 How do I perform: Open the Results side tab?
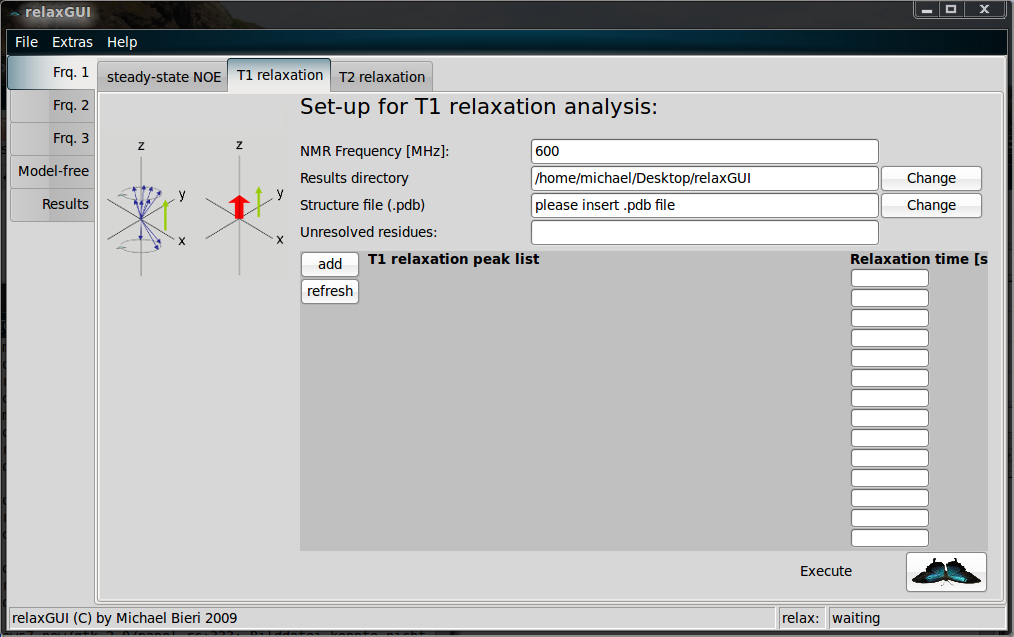(x=53, y=204)
